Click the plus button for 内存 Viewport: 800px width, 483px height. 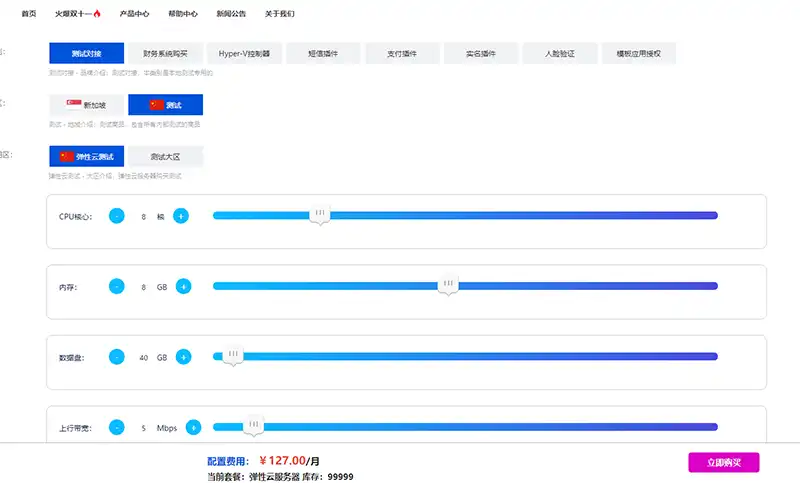coord(184,286)
